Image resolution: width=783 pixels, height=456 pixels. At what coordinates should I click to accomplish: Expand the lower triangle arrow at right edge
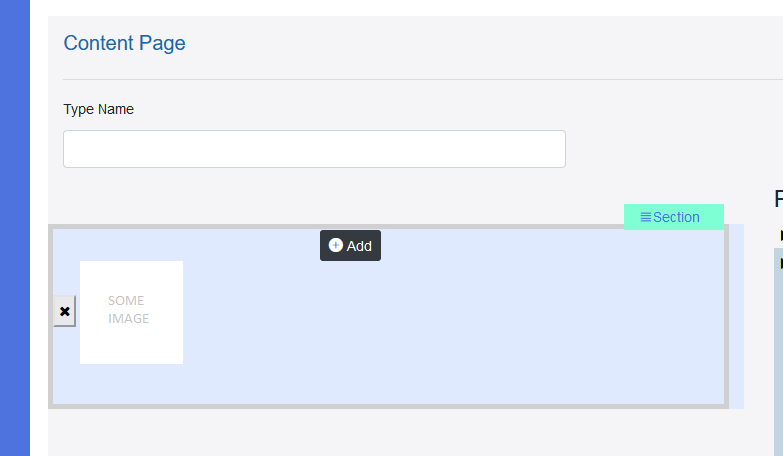tap(781, 264)
